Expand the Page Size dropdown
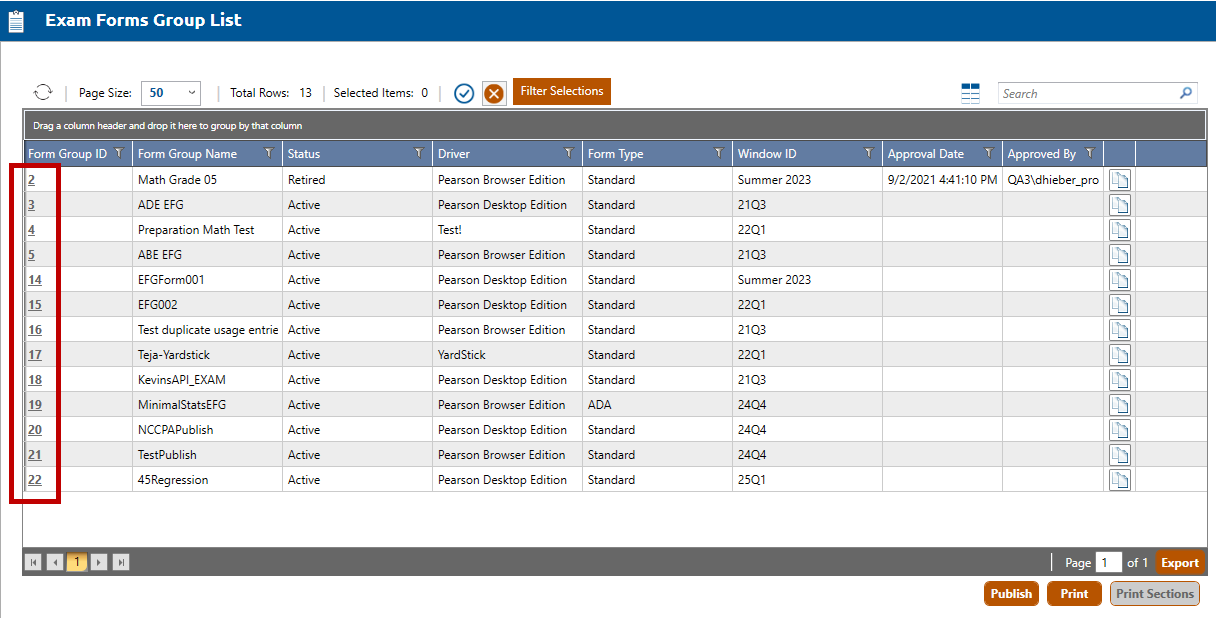 tap(191, 93)
